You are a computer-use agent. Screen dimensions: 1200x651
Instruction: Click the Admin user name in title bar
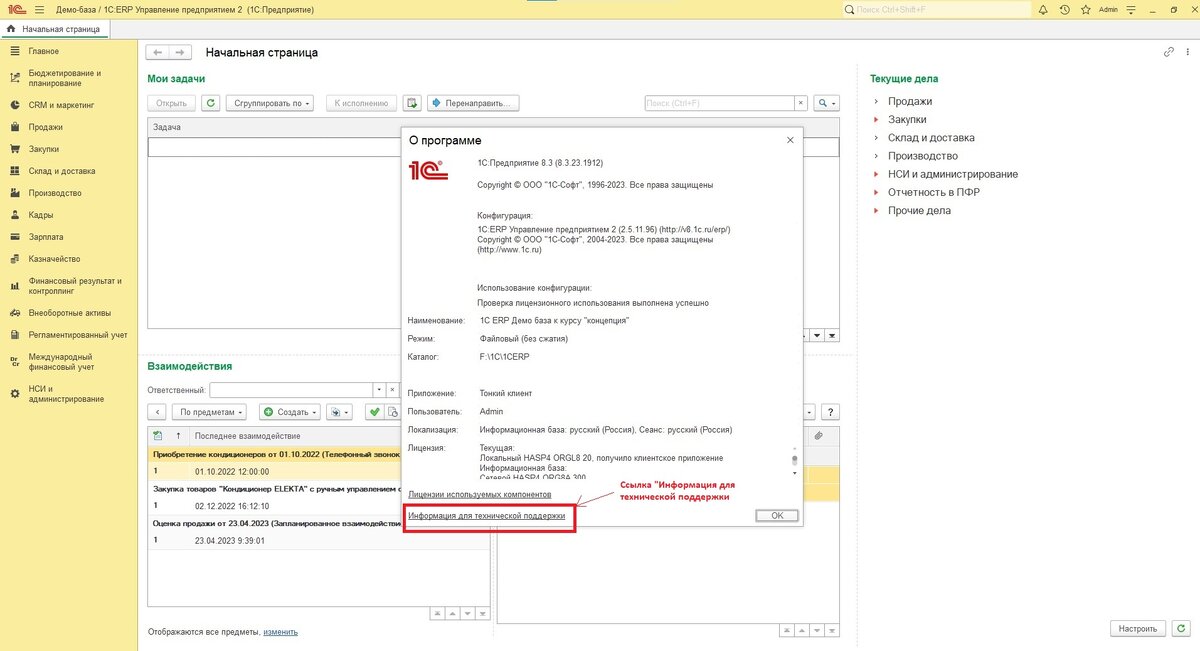(x=1108, y=9)
